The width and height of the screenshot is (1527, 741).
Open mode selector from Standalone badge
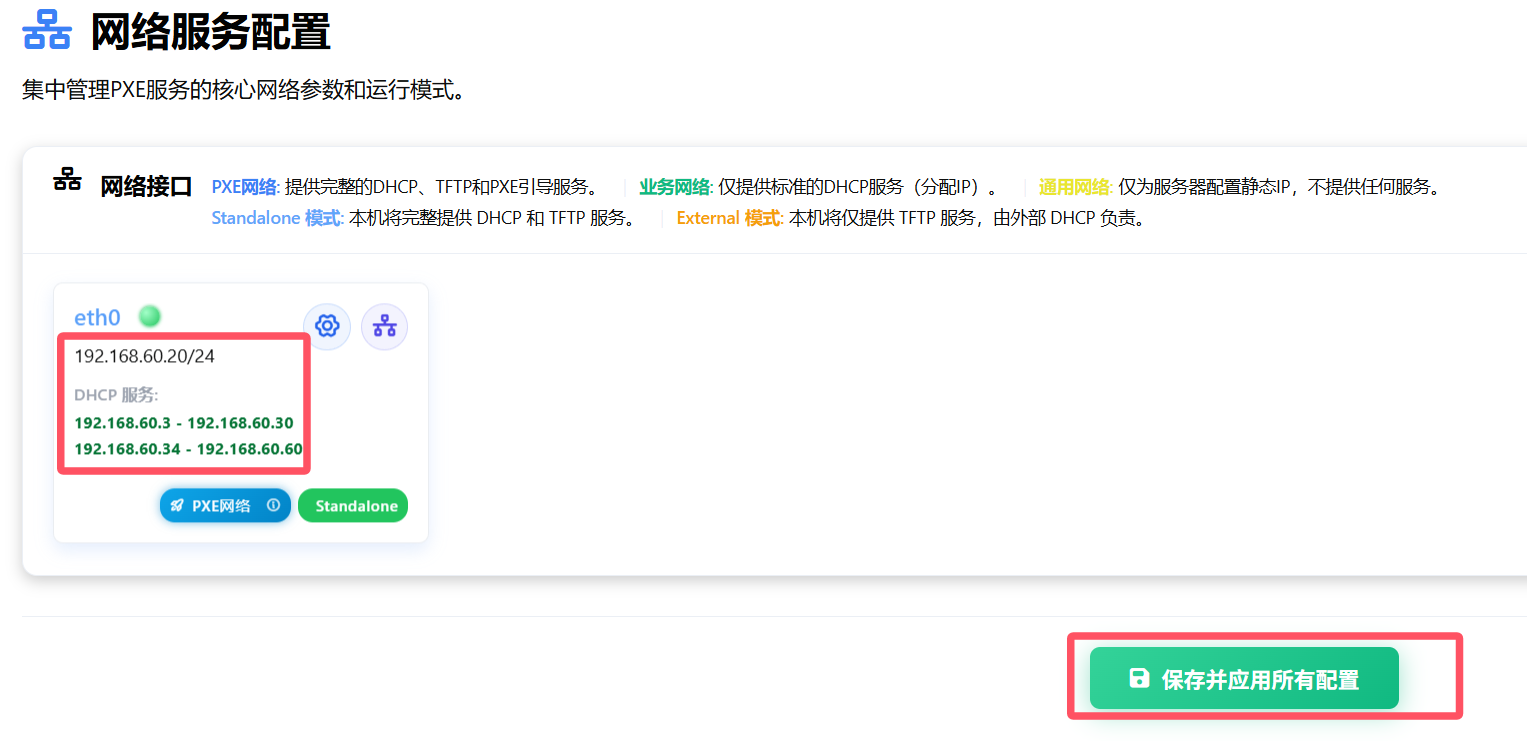pos(353,505)
